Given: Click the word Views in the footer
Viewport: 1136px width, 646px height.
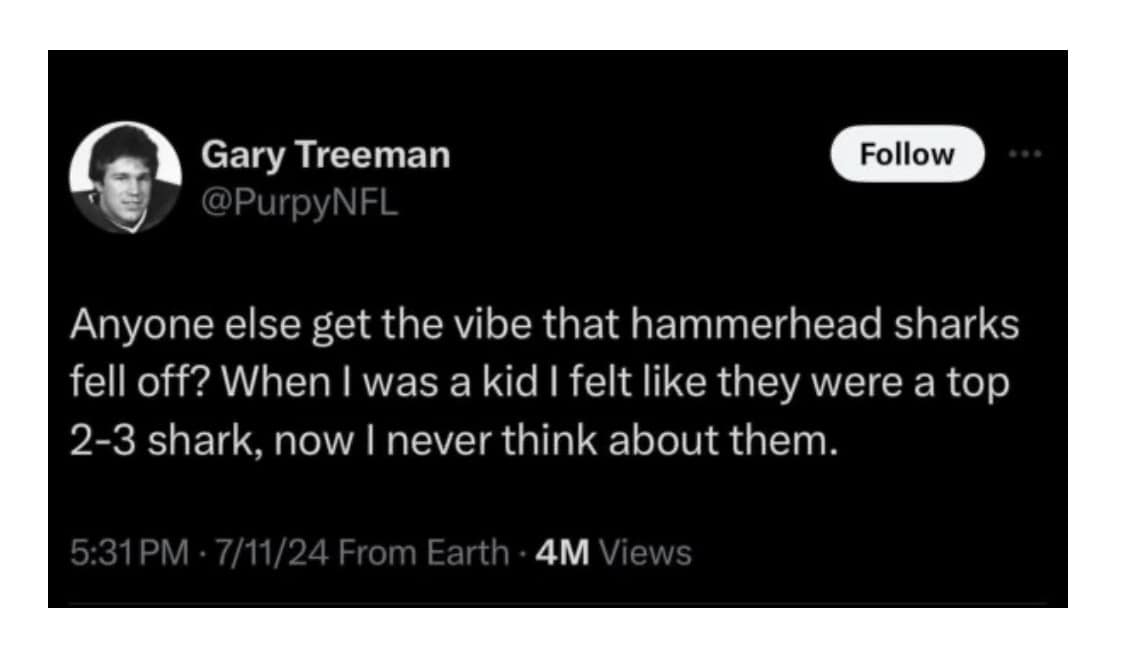Looking at the screenshot, I should click(x=647, y=551).
